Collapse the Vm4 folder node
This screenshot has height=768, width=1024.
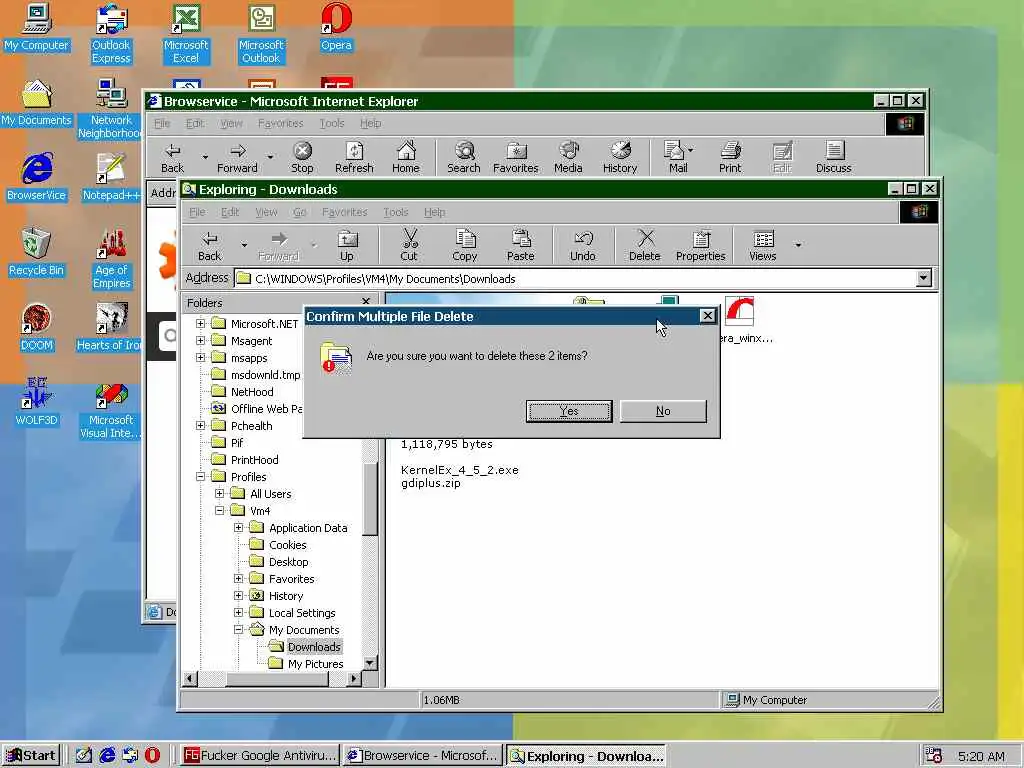click(219, 510)
